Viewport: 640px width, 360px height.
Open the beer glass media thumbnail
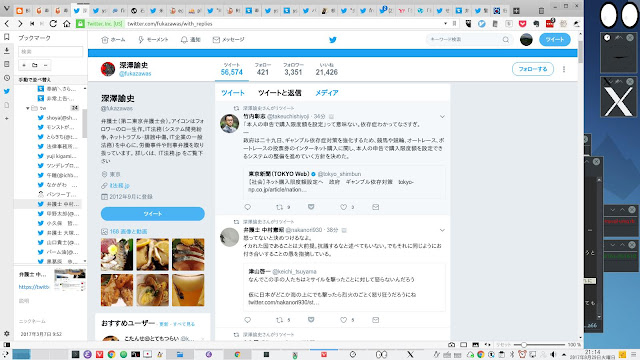pyautogui.click(x=188, y=290)
